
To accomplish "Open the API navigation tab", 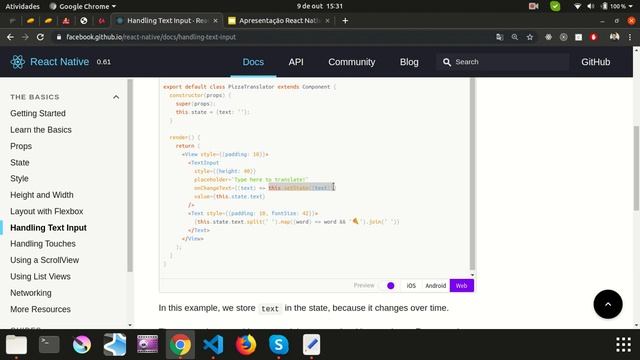I will 296,62.
